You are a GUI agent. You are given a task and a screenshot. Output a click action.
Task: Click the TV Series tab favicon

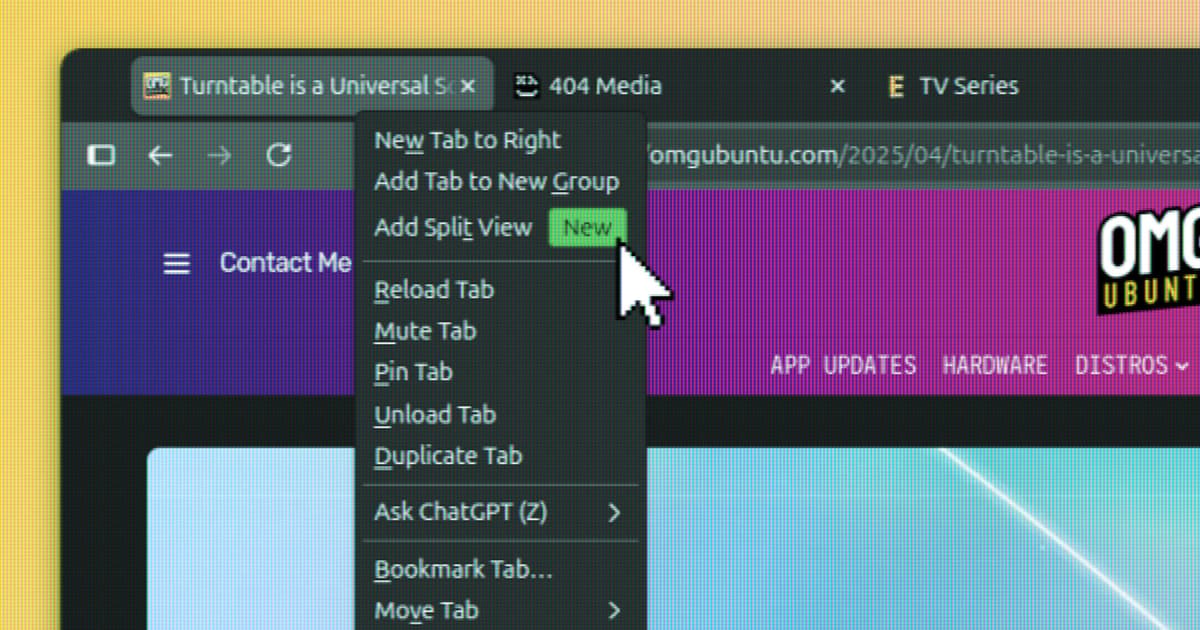pyautogui.click(x=895, y=86)
